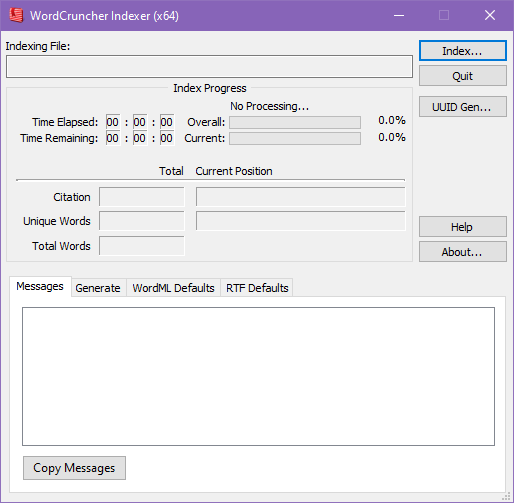Close the WordCruncher Indexer window

pyautogui.click(x=490, y=15)
